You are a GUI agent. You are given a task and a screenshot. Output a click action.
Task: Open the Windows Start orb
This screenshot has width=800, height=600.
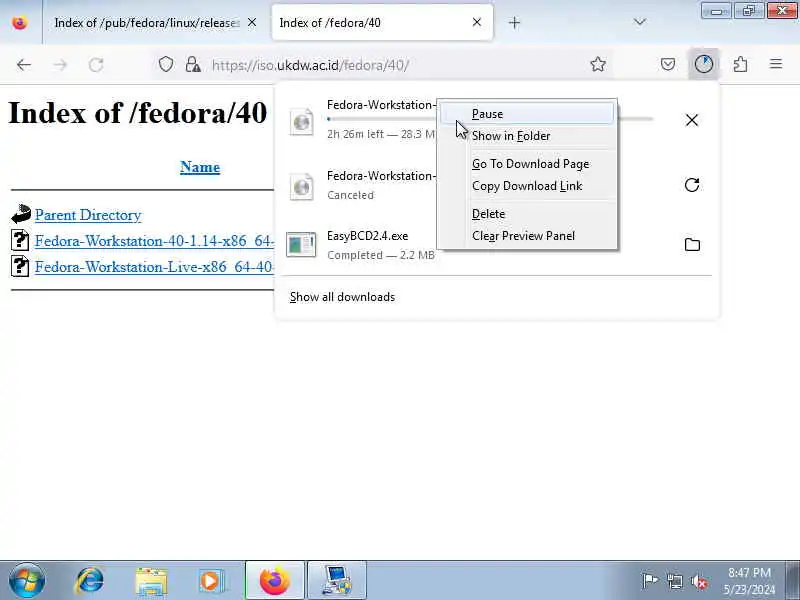tap(27, 580)
